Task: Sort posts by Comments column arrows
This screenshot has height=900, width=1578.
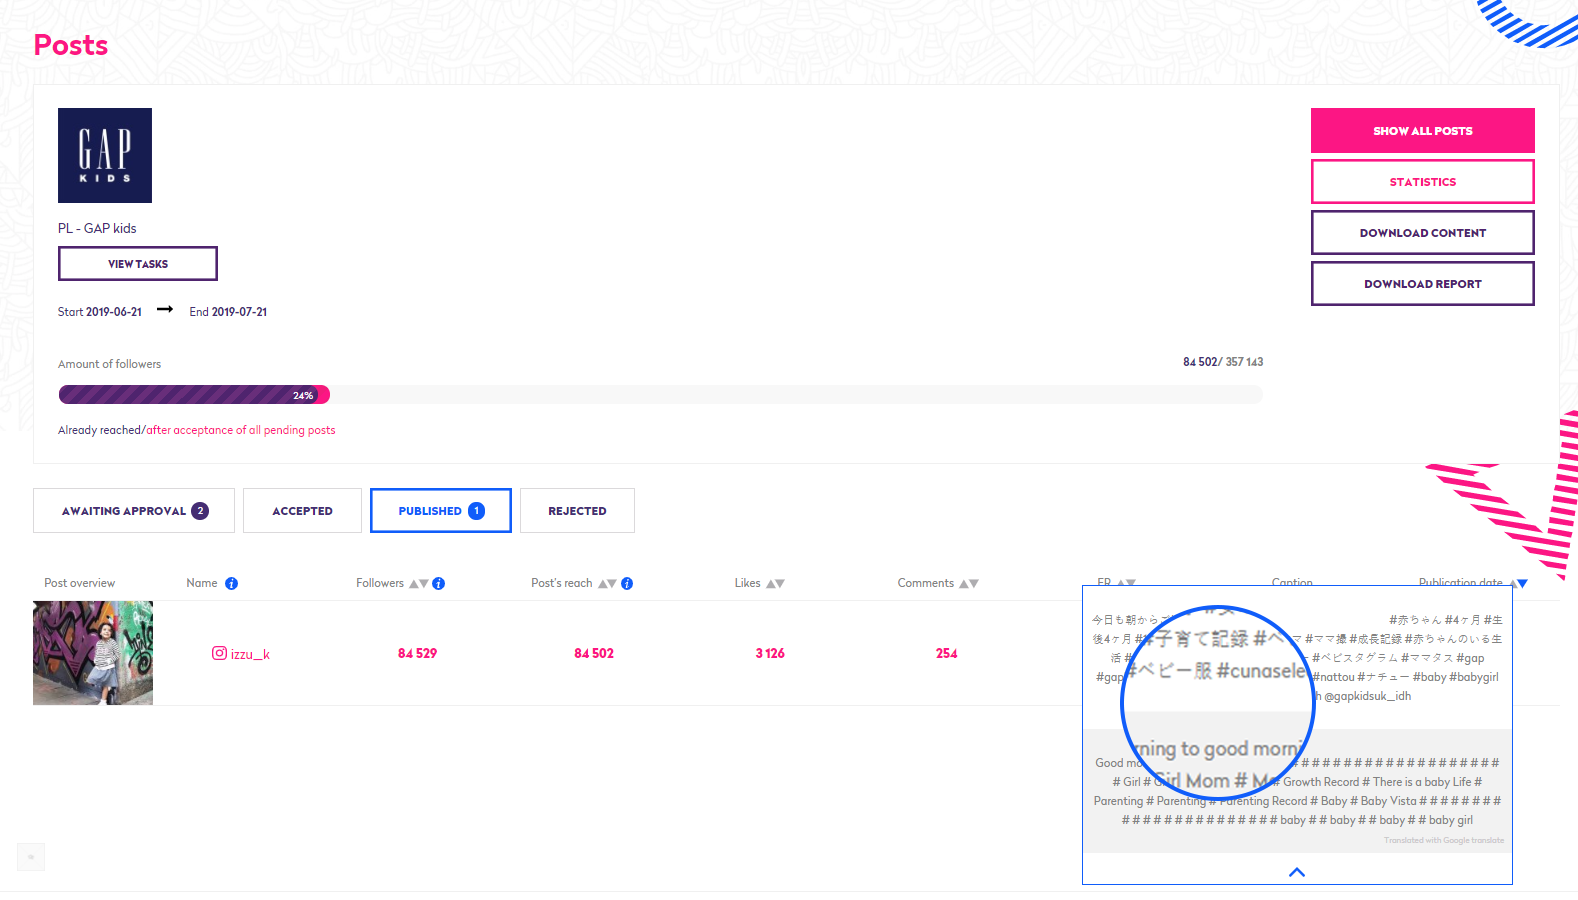Action: point(968,584)
